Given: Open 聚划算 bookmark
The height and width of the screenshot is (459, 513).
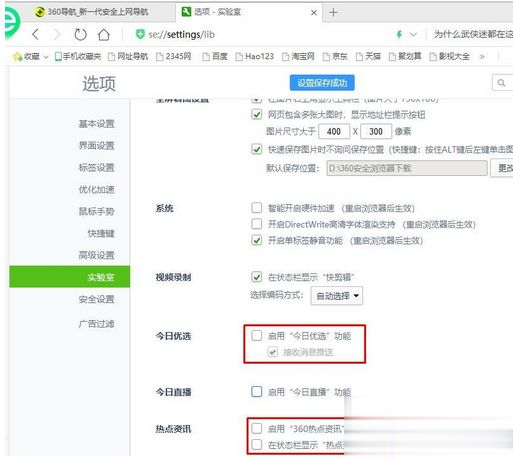Looking at the screenshot, I should (x=405, y=57).
